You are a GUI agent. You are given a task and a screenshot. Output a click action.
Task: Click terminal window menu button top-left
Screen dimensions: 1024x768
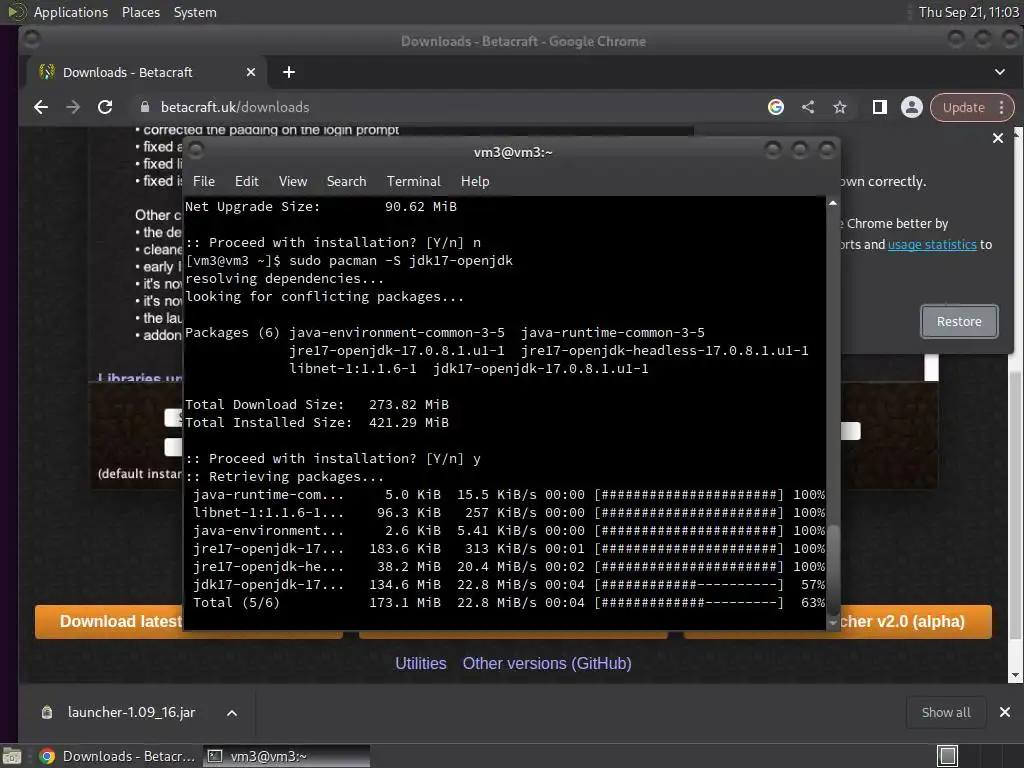[196, 151]
